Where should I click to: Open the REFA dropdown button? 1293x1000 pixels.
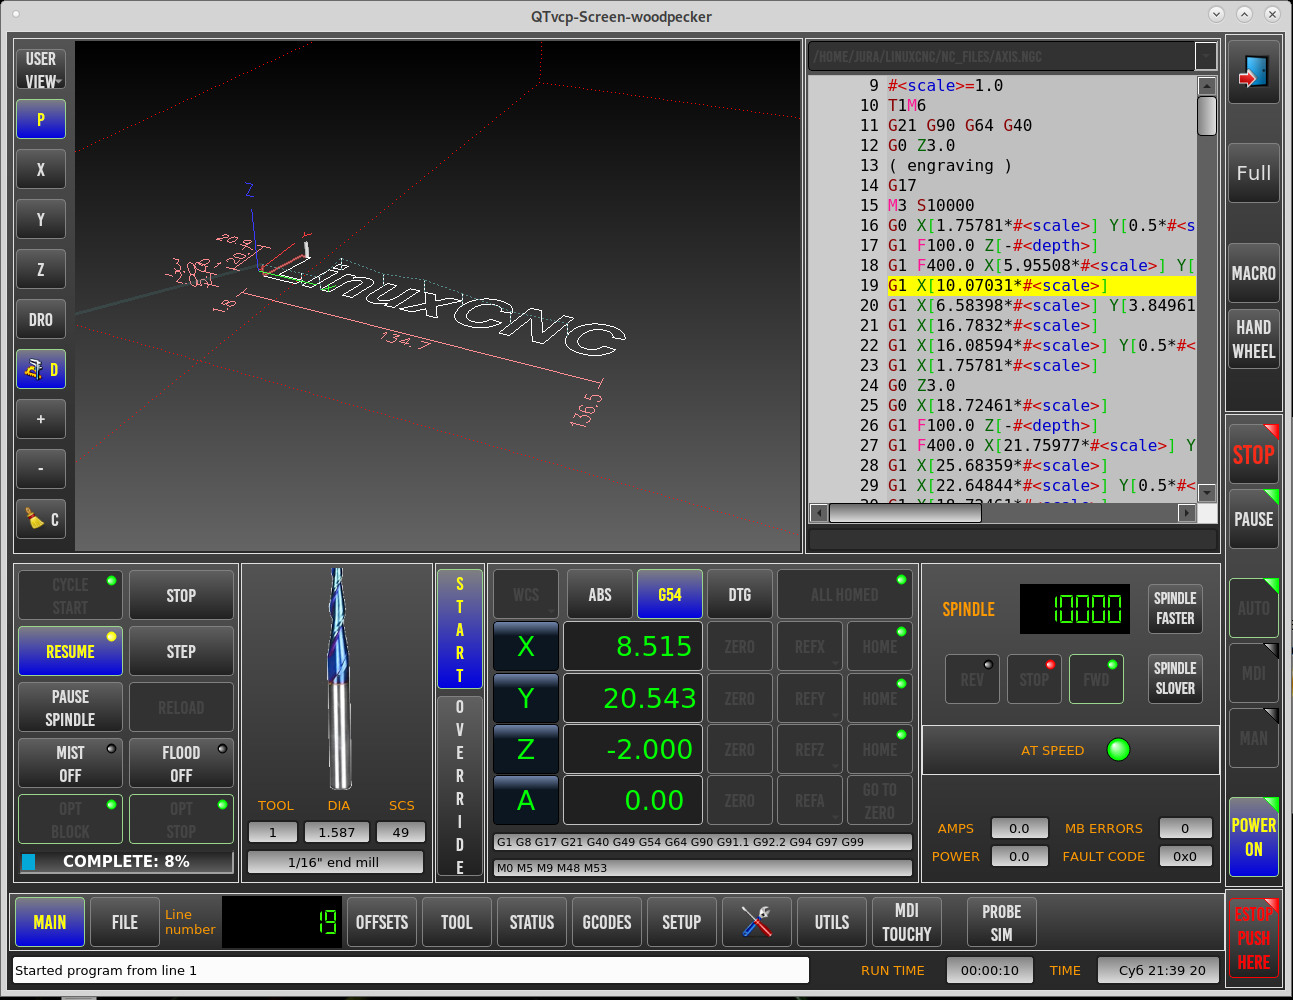[x=810, y=800]
